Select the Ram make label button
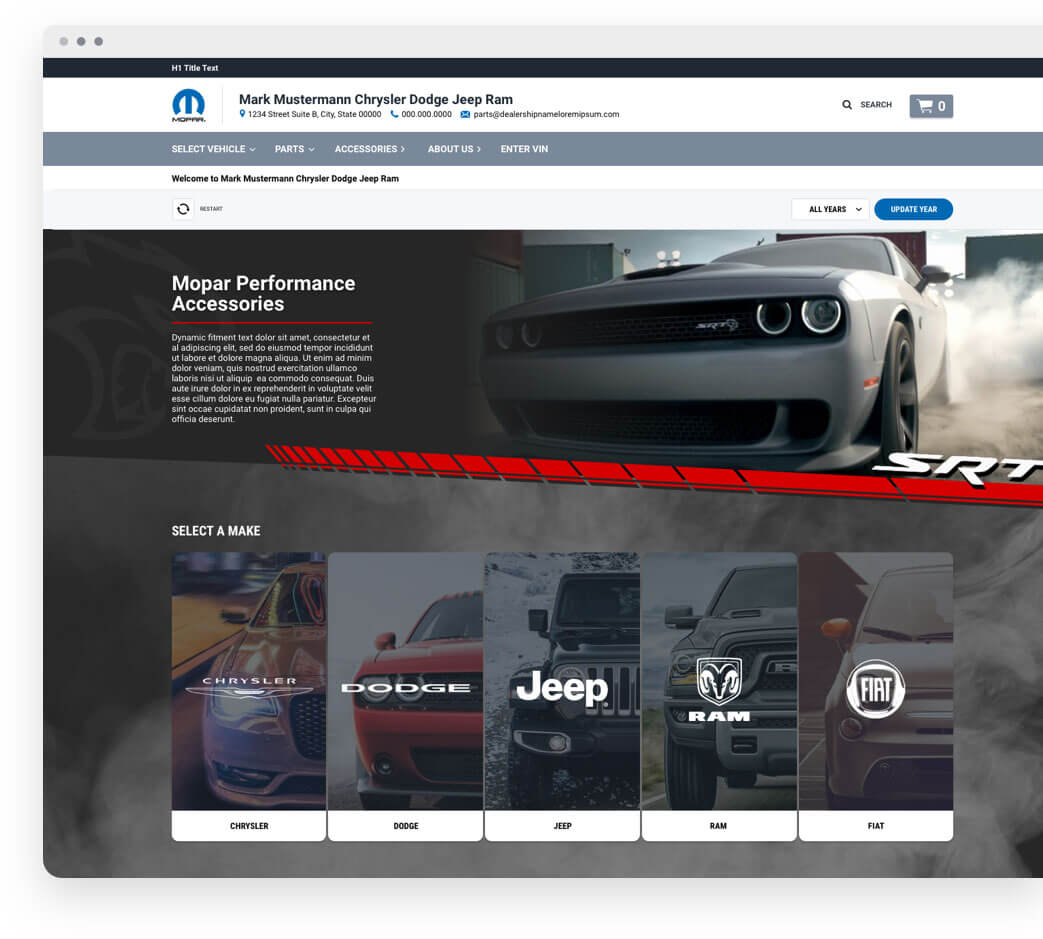The width and height of the screenshot is (1043, 939). 719,825
